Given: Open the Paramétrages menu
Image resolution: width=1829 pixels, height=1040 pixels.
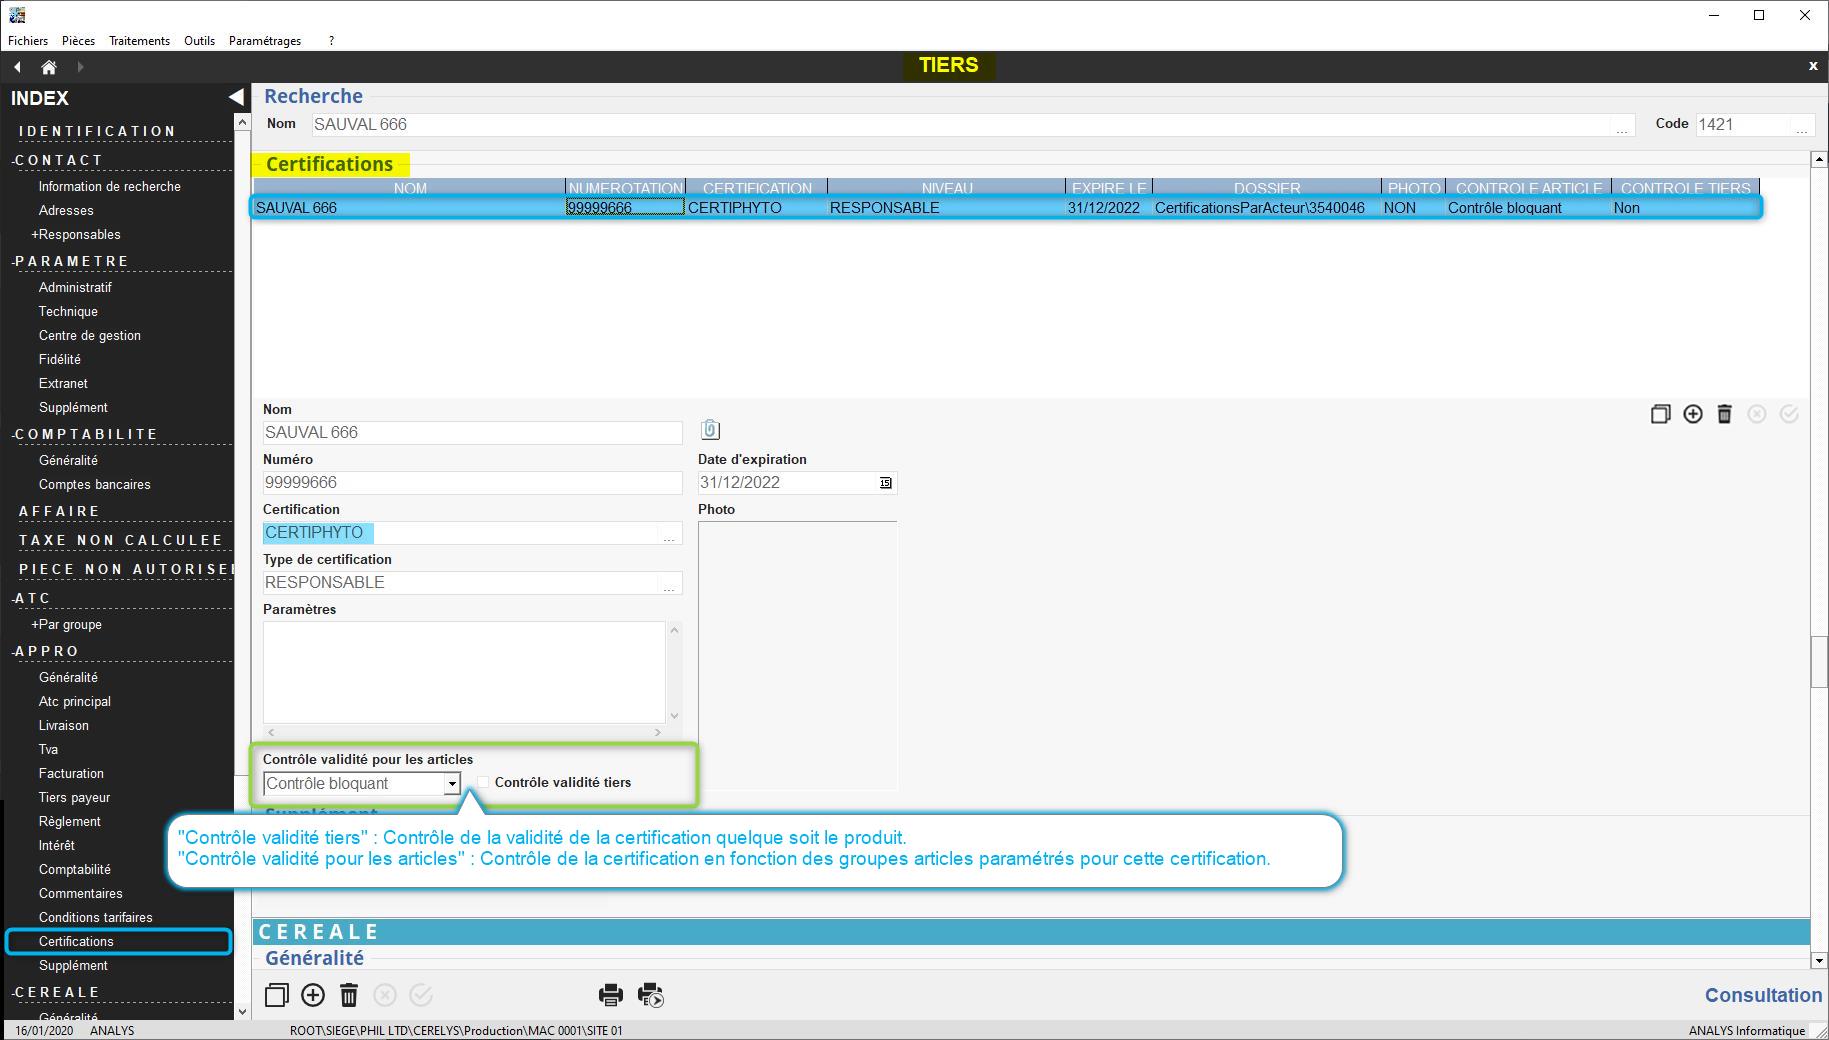Looking at the screenshot, I should 264,41.
